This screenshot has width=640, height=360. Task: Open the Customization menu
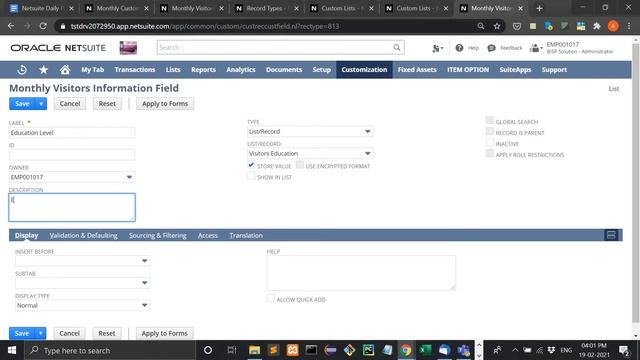364,70
